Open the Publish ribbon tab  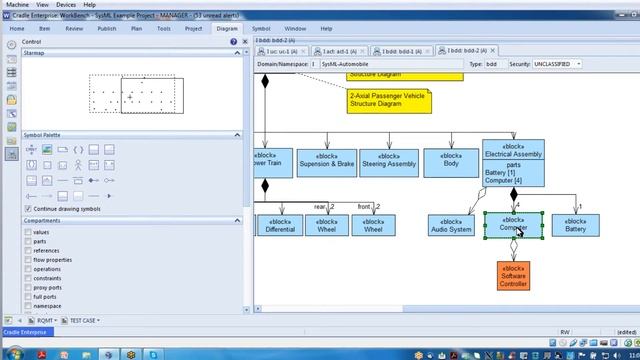107,29
